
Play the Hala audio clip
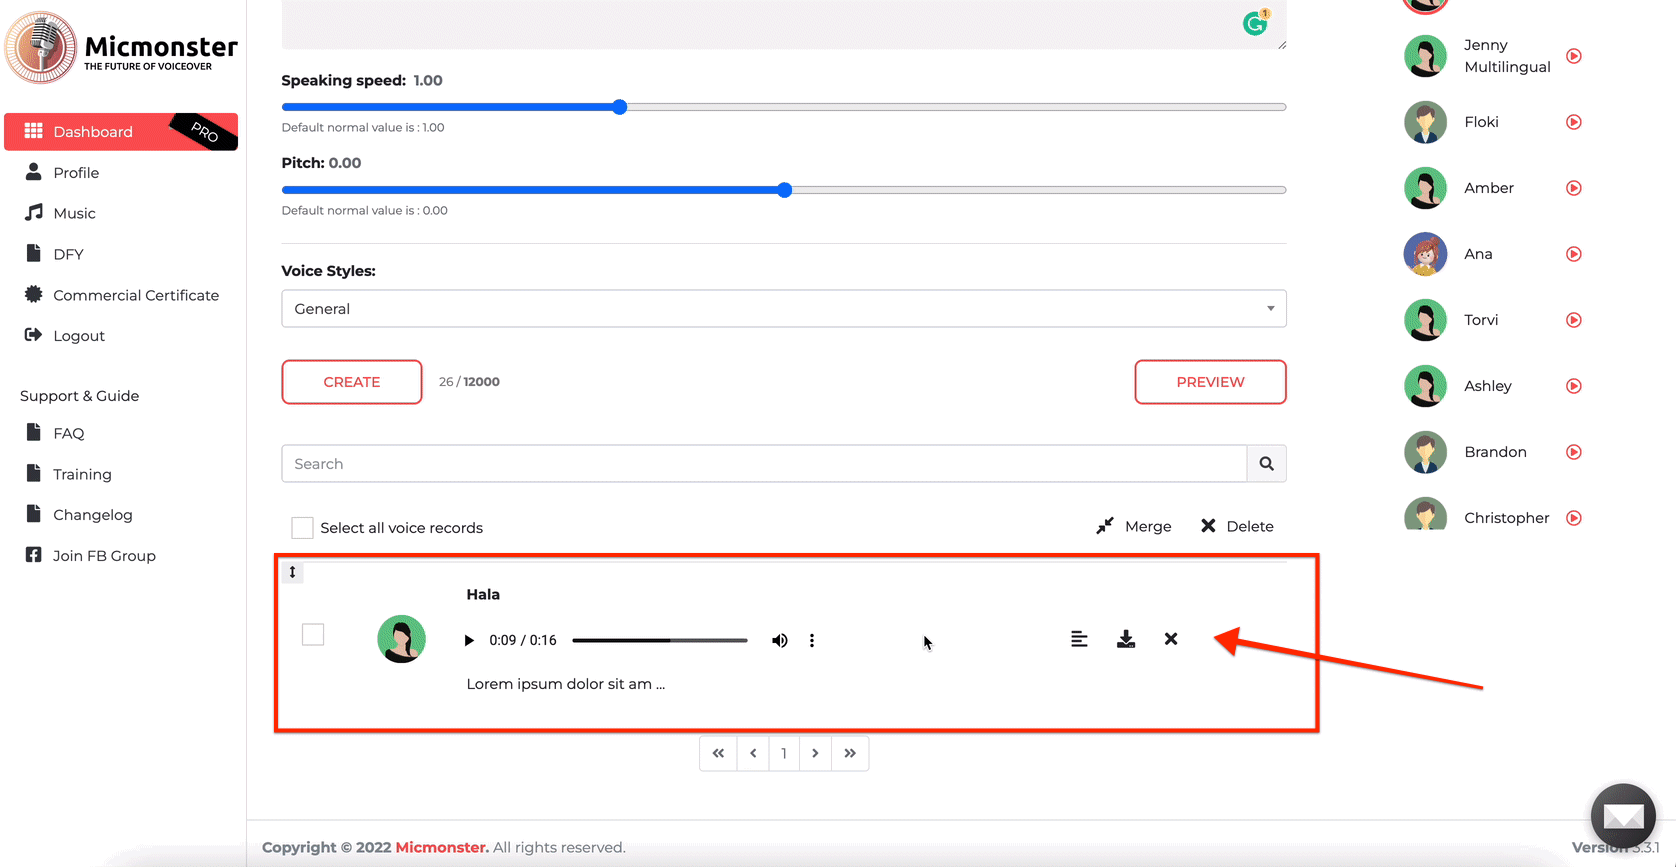(469, 640)
